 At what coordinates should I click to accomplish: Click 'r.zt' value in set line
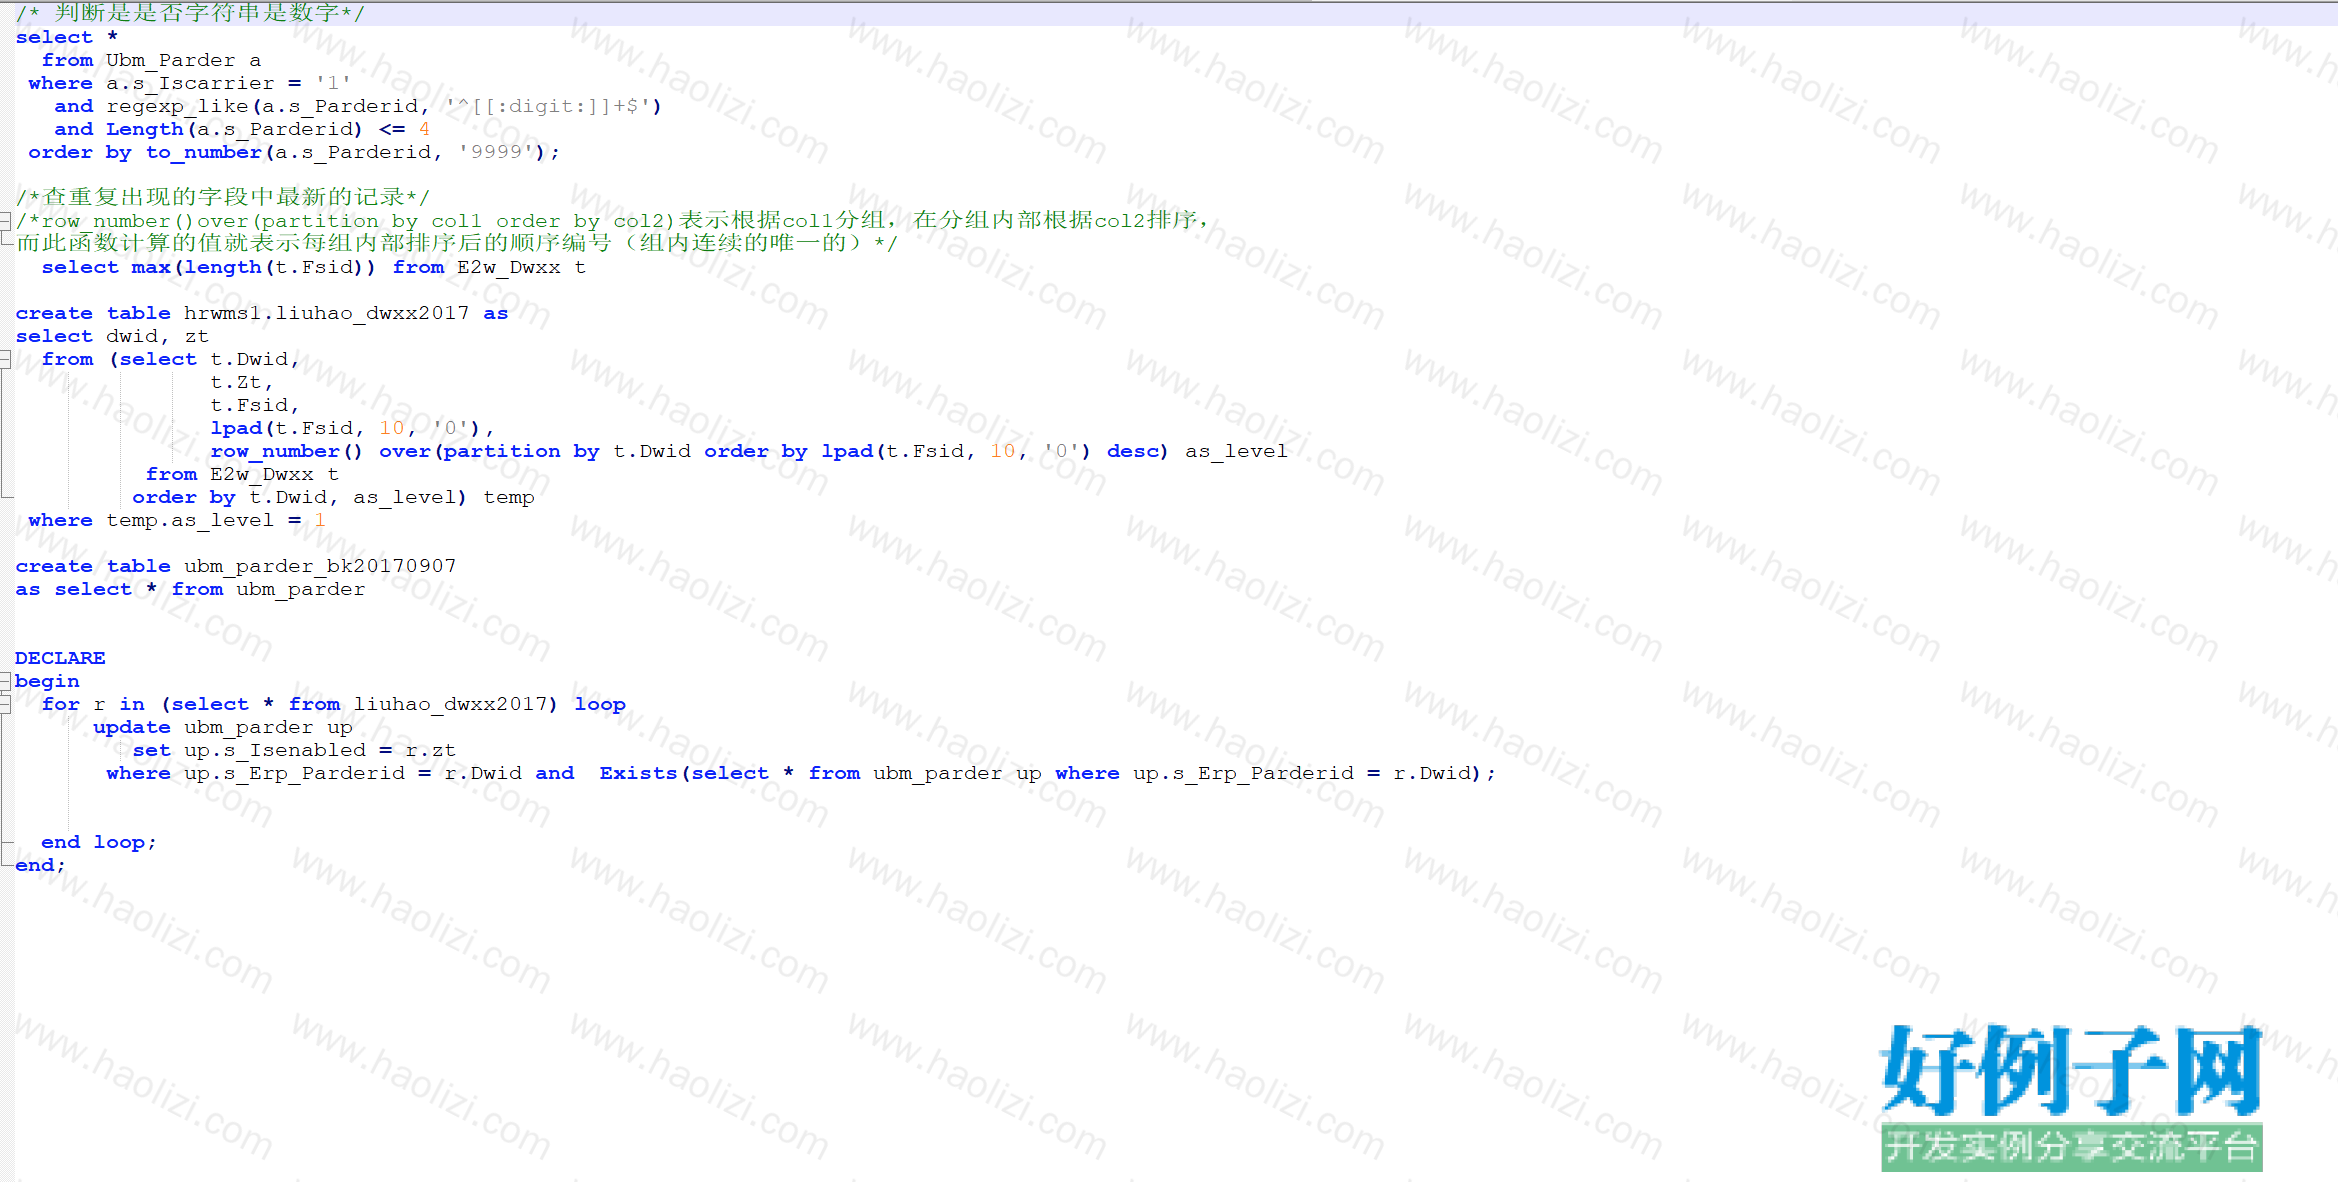431,750
